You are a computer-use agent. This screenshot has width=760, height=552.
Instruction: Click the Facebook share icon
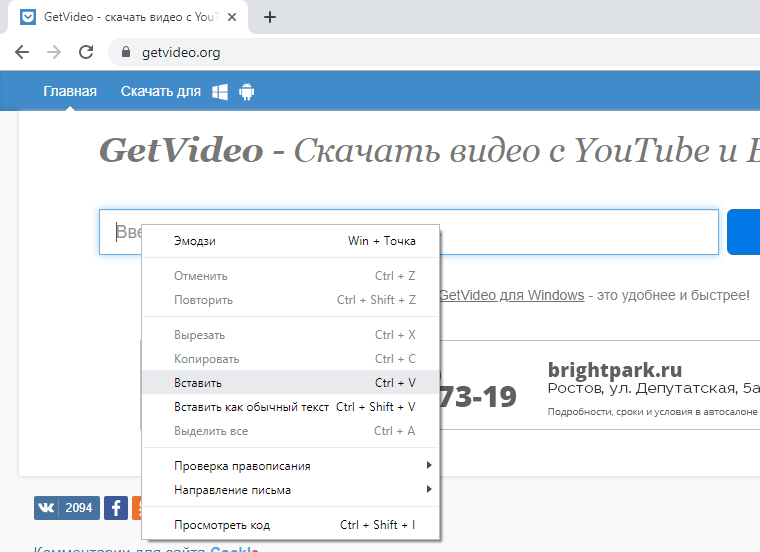pos(116,508)
